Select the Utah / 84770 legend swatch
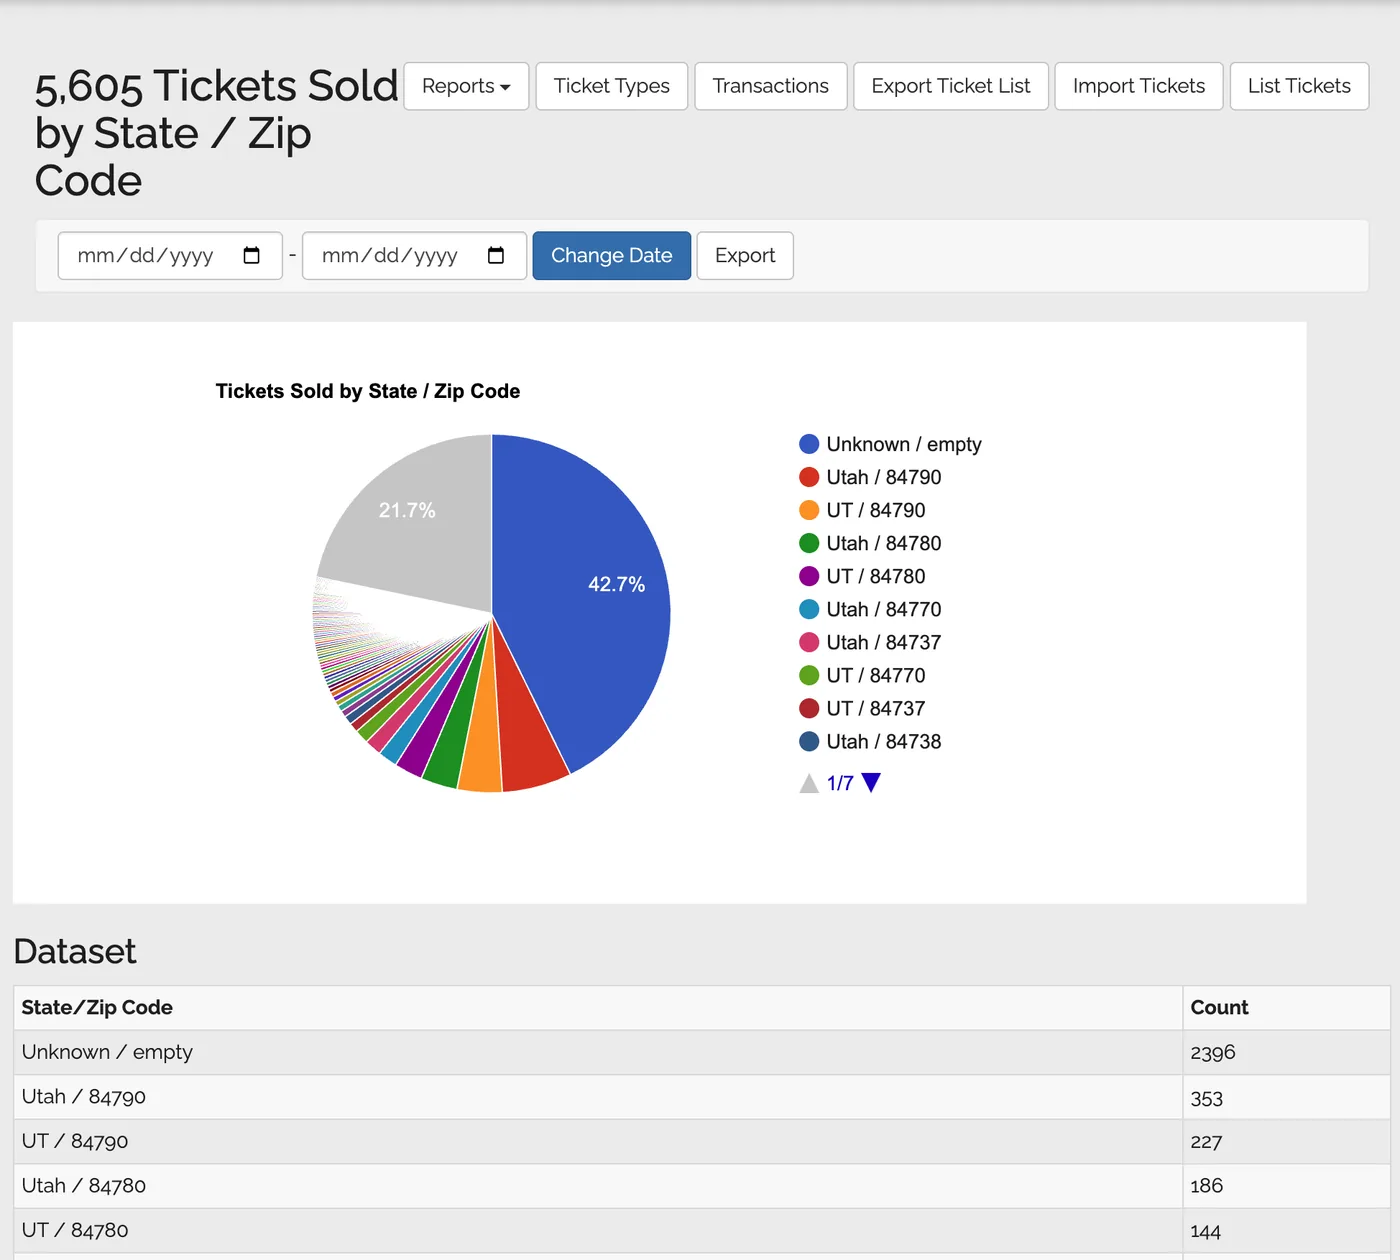This screenshot has height=1260, width=1400. pos(809,609)
